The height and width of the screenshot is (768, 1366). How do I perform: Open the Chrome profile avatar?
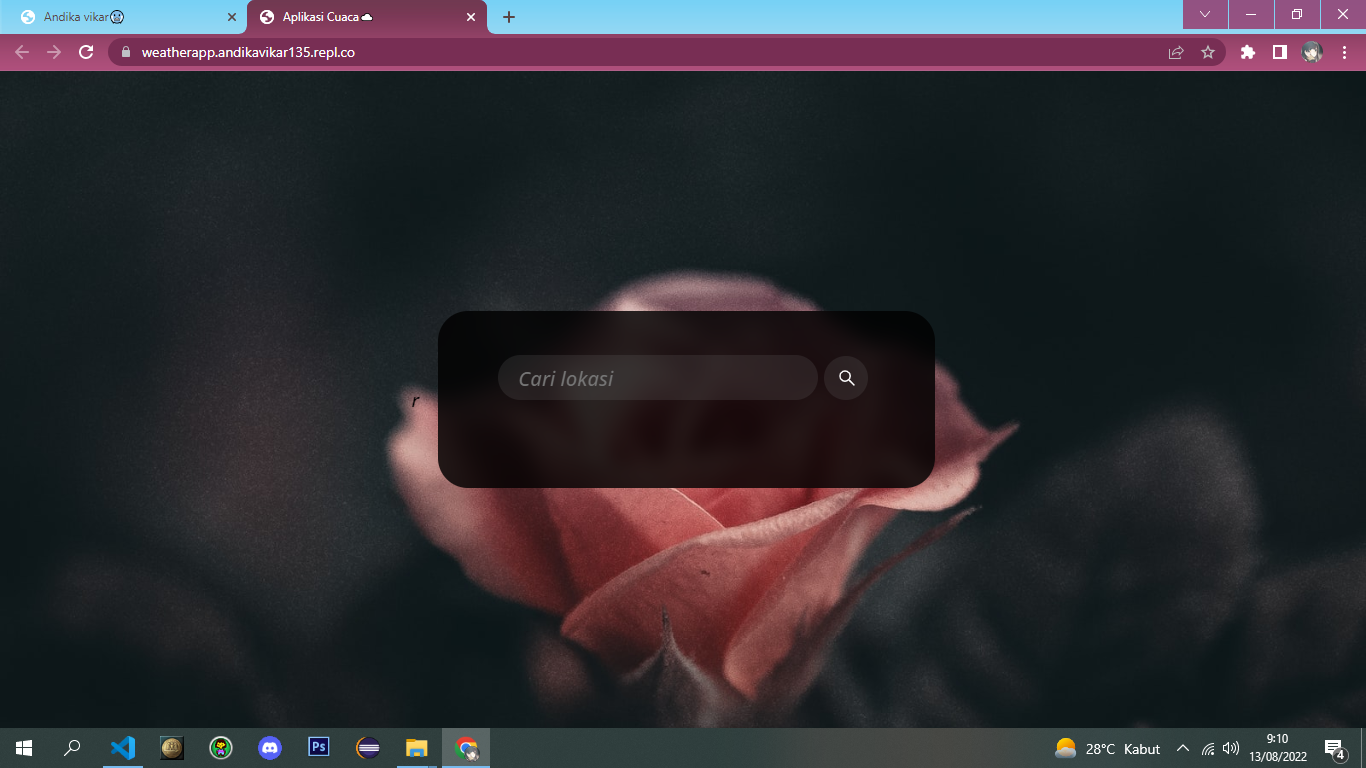(1312, 52)
